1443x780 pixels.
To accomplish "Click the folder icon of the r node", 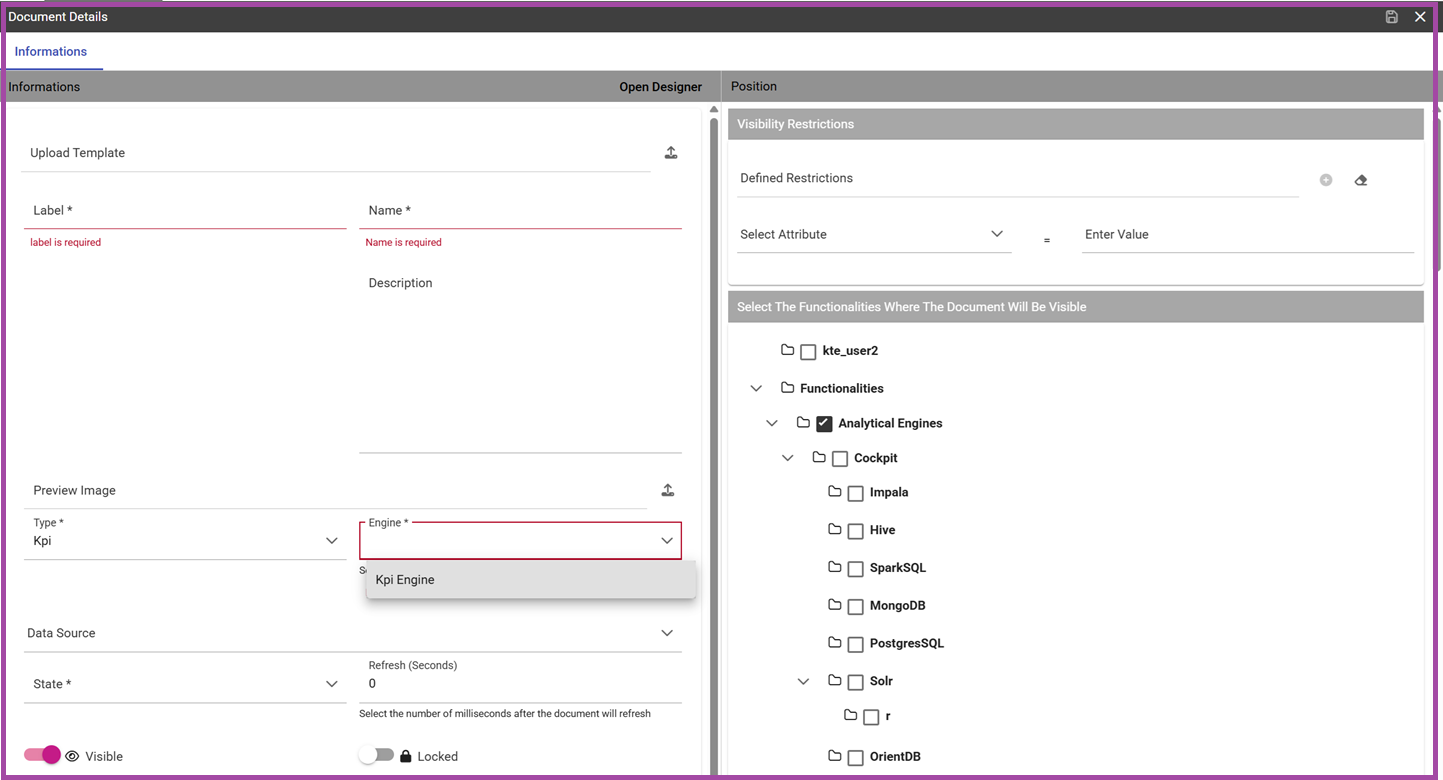I will 851,715.
